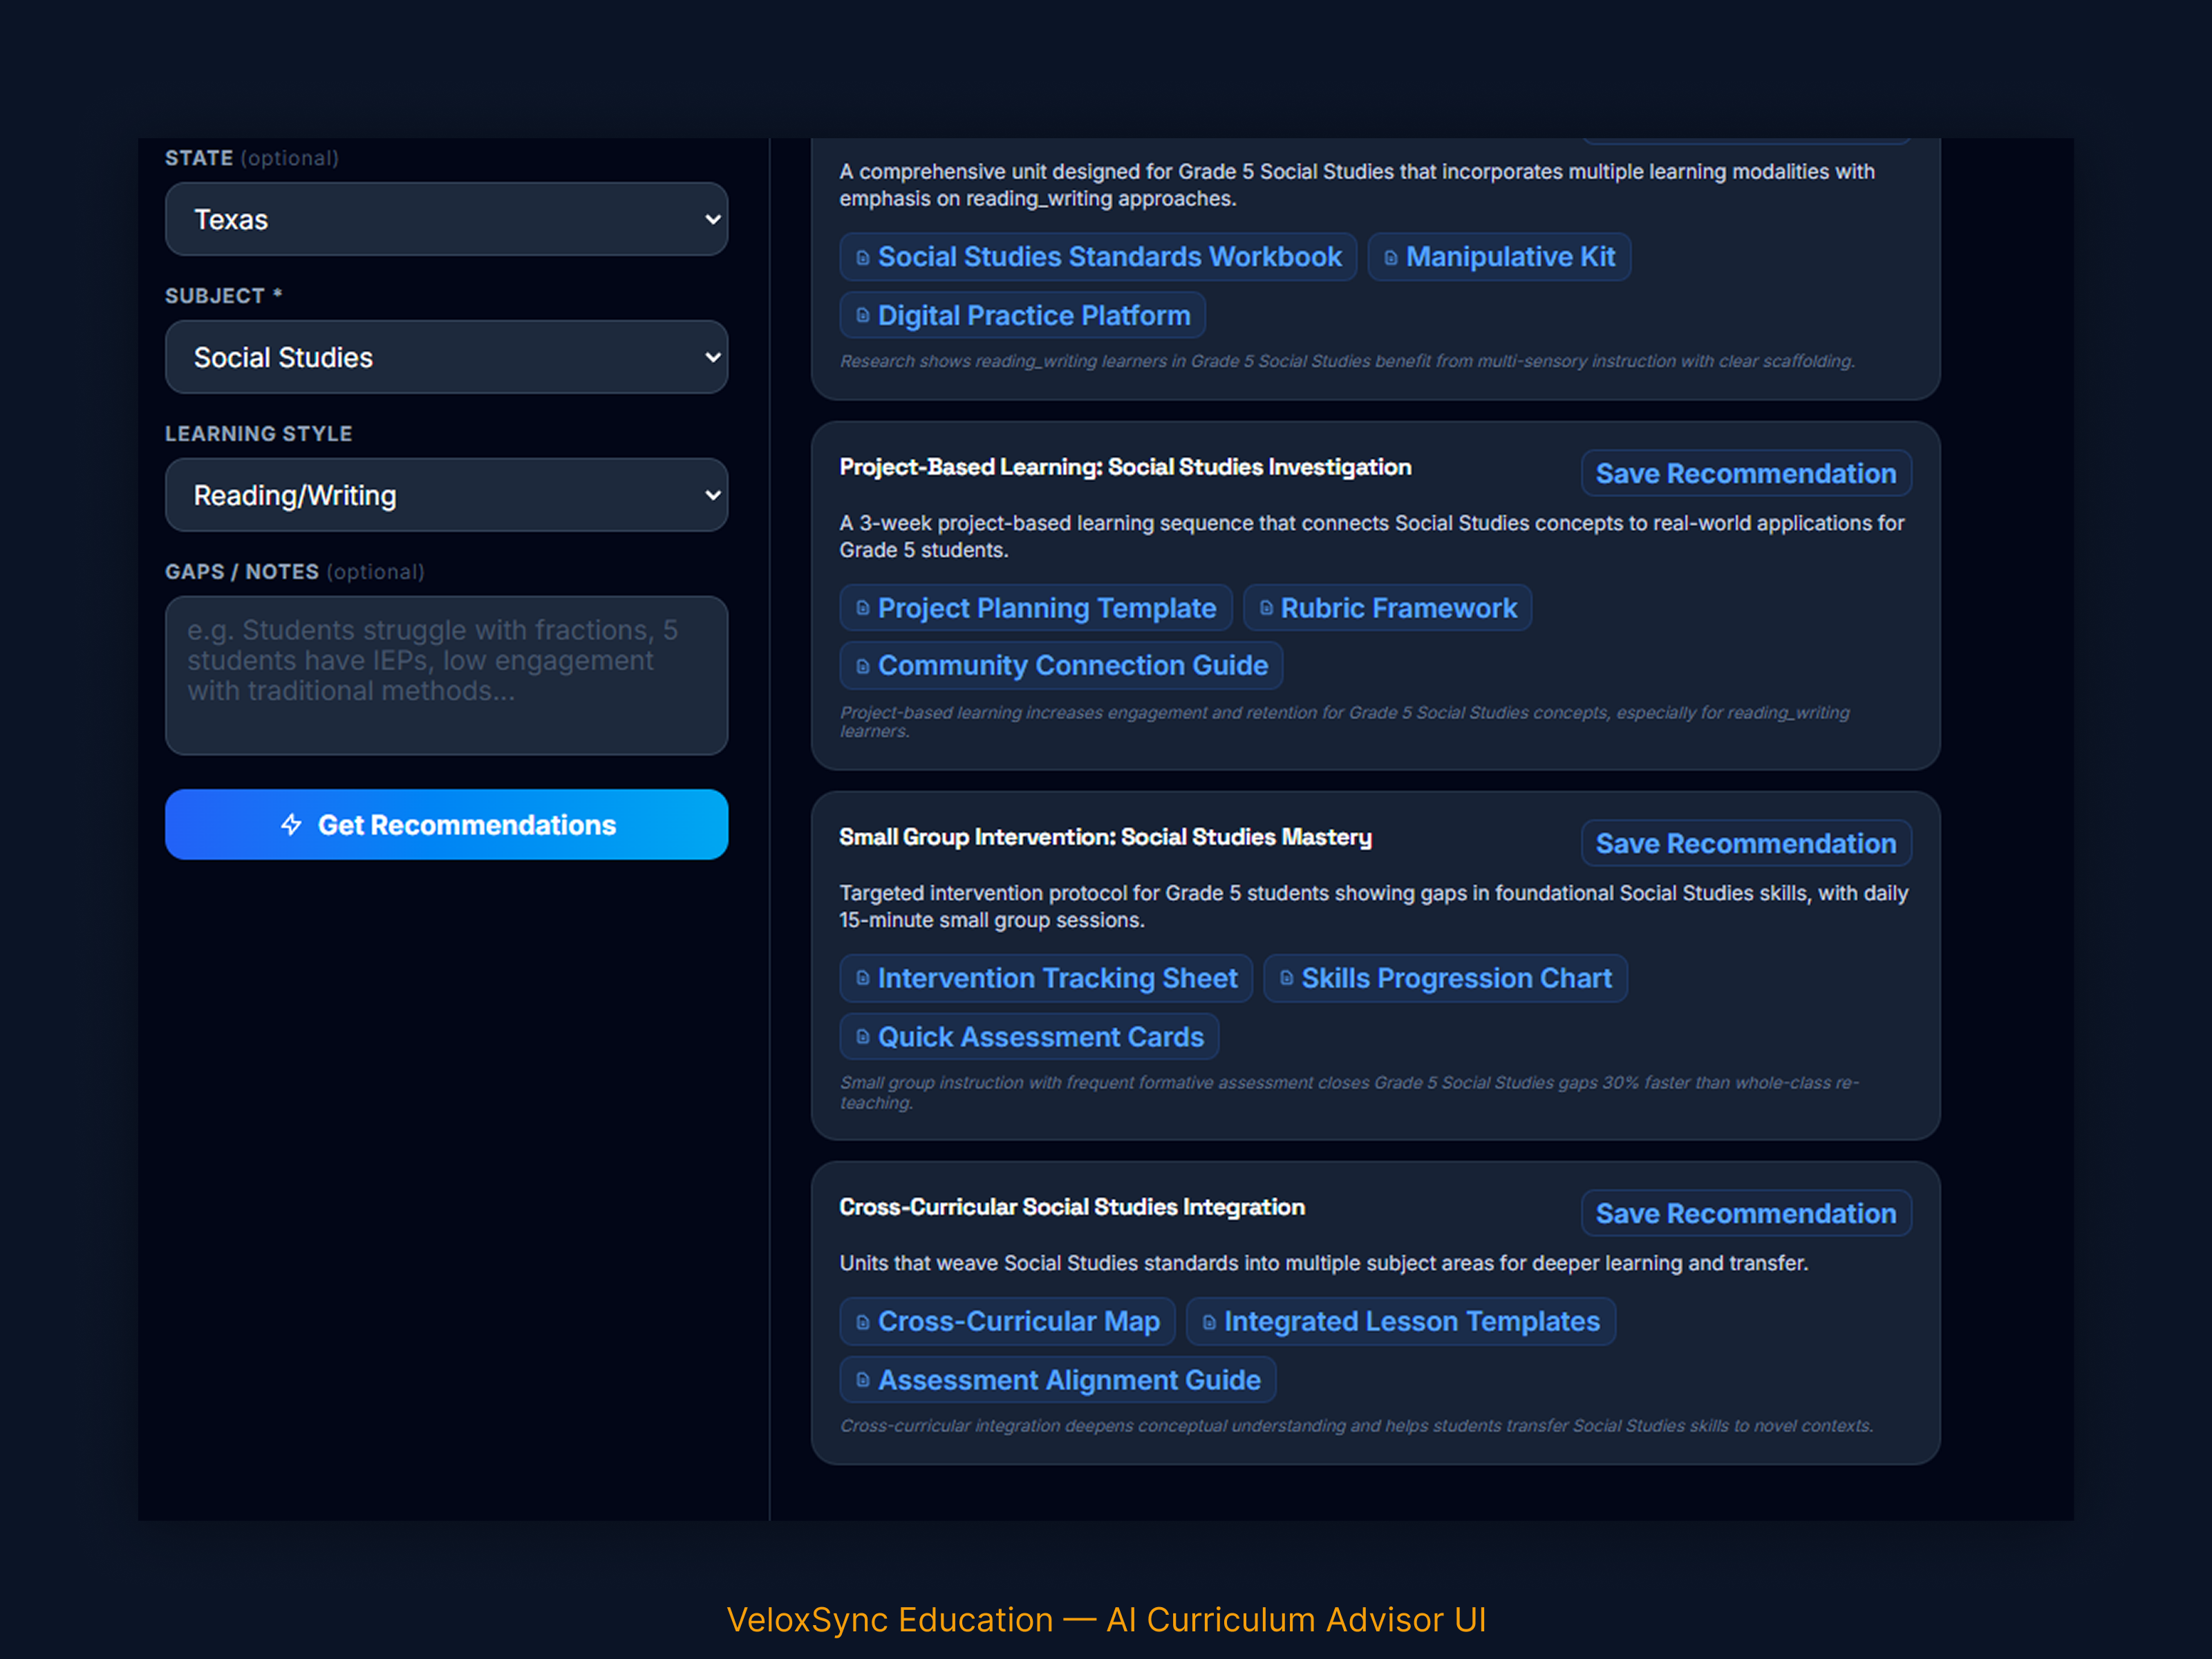Open the Quick Assessment Cards resource
Viewport: 2212px width, 1659px height.
pyautogui.click(x=1040, y=1037)
